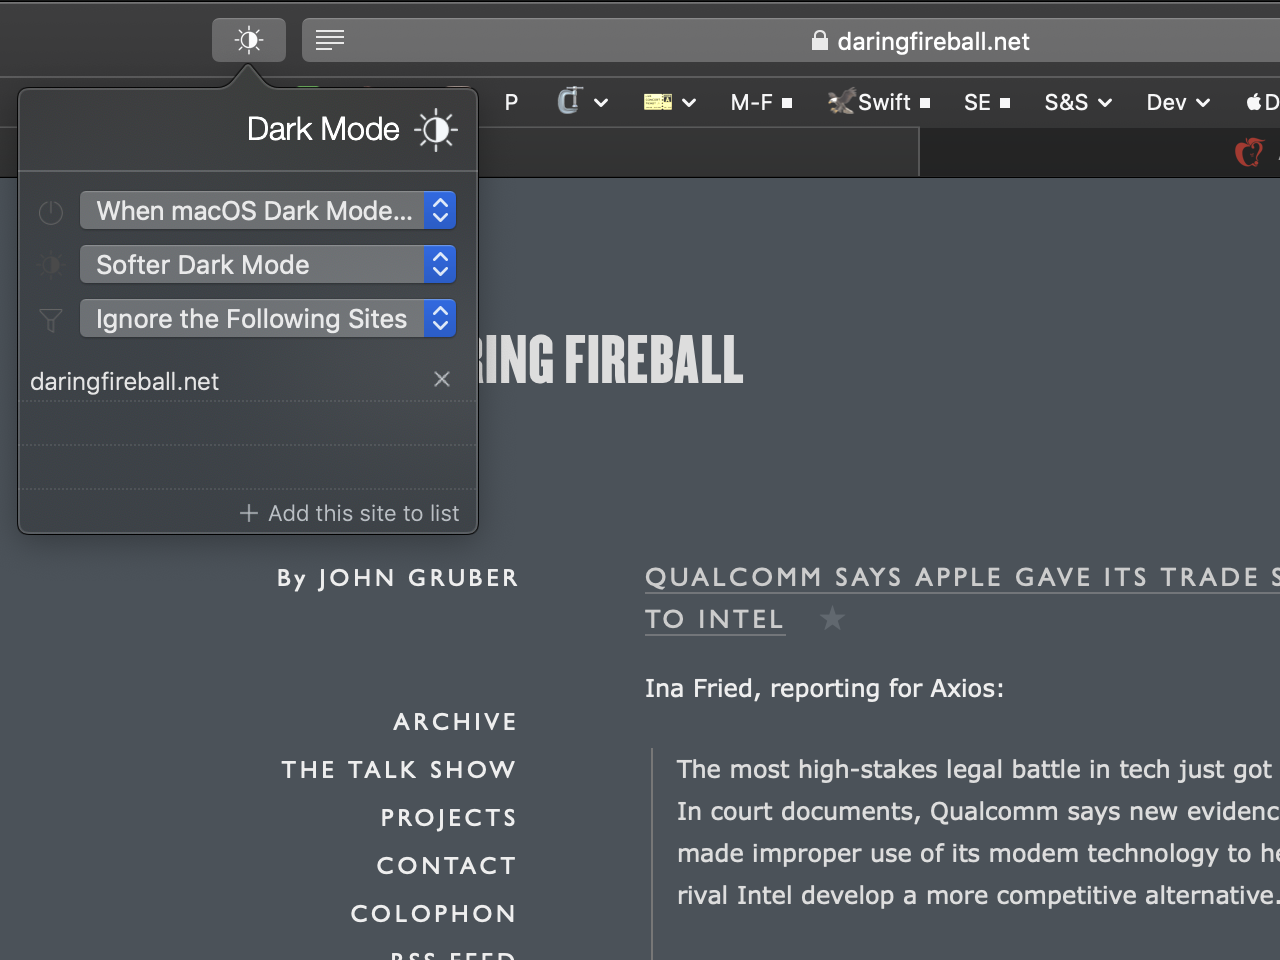
Task: Click the Dark Mode extension toolbar button
Action: (x=249, y=40)
